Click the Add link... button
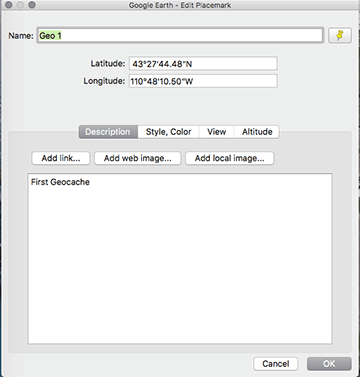Viewport: 360px width, 377px height. coord(61,158)
